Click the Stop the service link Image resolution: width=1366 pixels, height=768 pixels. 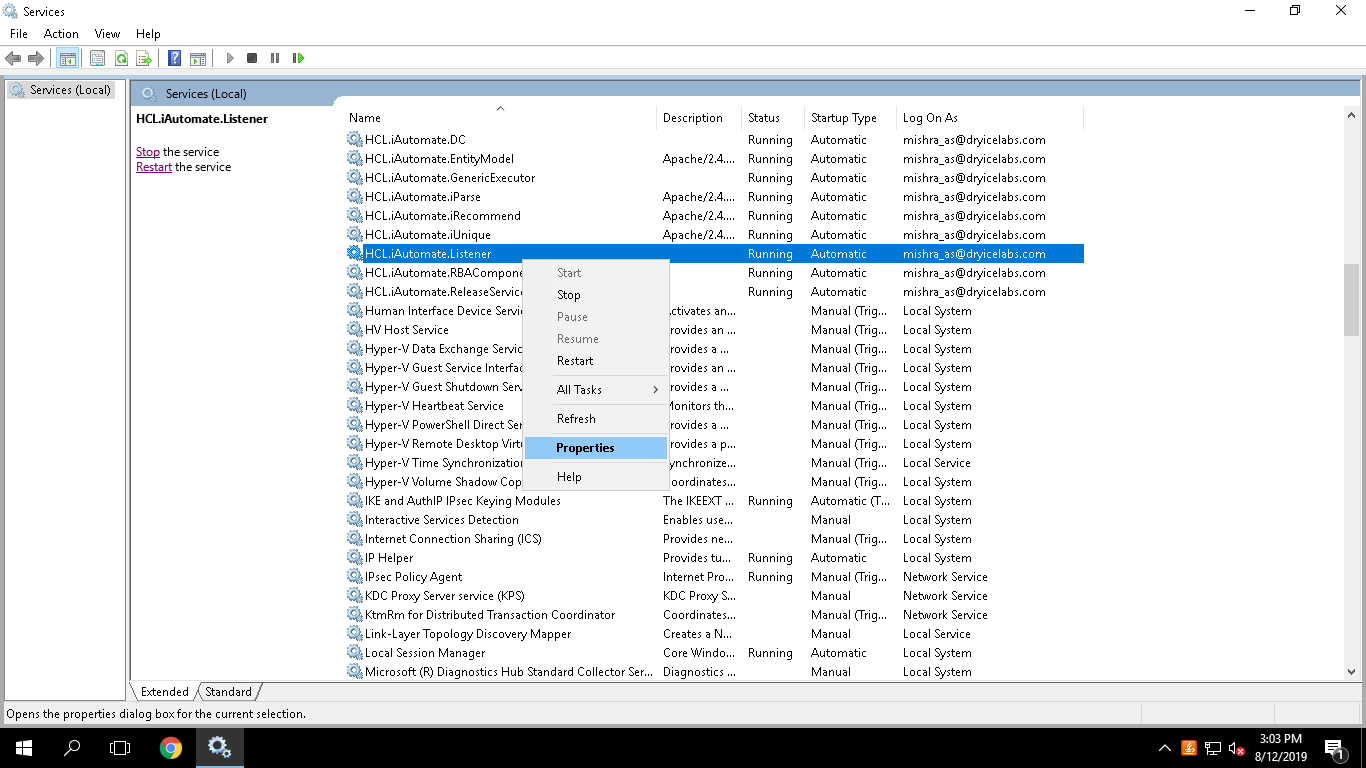pyautogui.click(x=147, y=152)
